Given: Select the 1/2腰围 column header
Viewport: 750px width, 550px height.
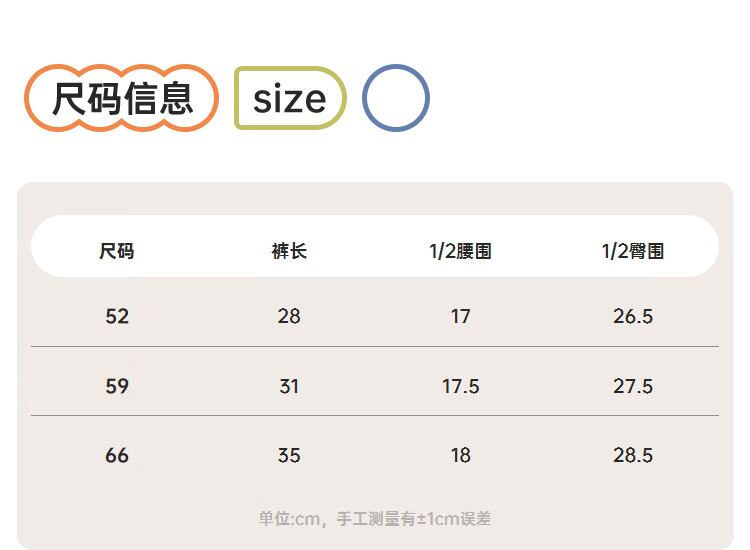Looking at the screenshot, I should click(x=461, y=251).
